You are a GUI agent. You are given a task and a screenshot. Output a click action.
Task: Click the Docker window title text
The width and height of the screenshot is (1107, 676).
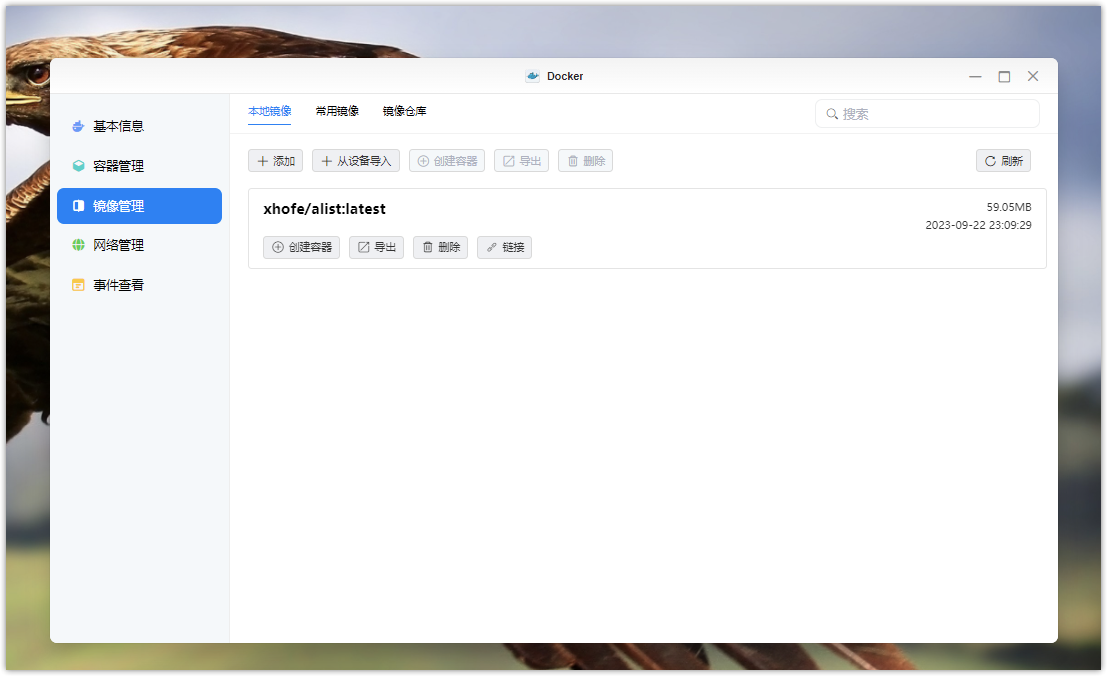point(565,76)
